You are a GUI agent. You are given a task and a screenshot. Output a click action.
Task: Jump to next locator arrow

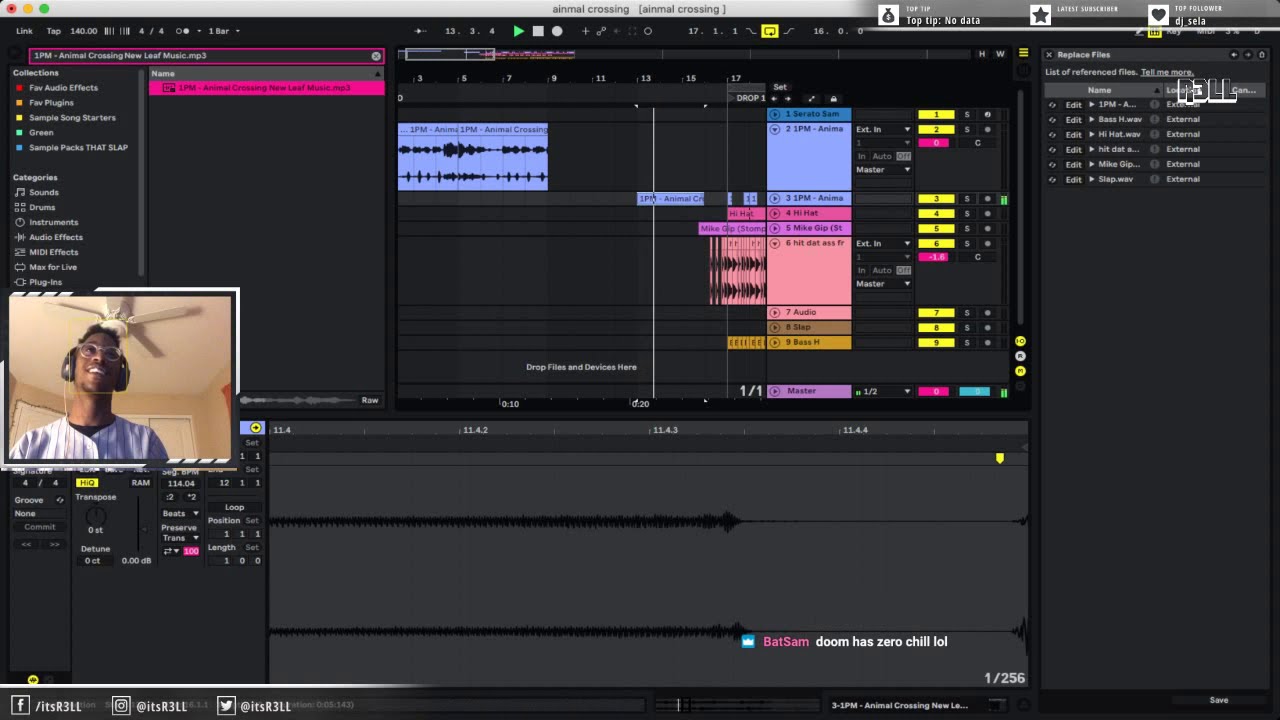point(787,99)
